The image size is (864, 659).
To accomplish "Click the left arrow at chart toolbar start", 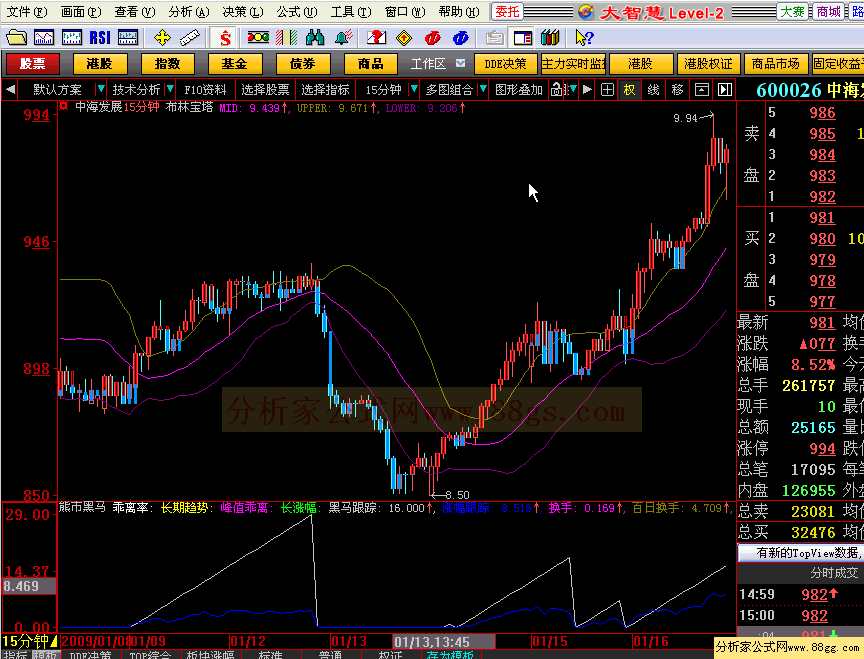I will pyautogui.click(x=10, y=89).
